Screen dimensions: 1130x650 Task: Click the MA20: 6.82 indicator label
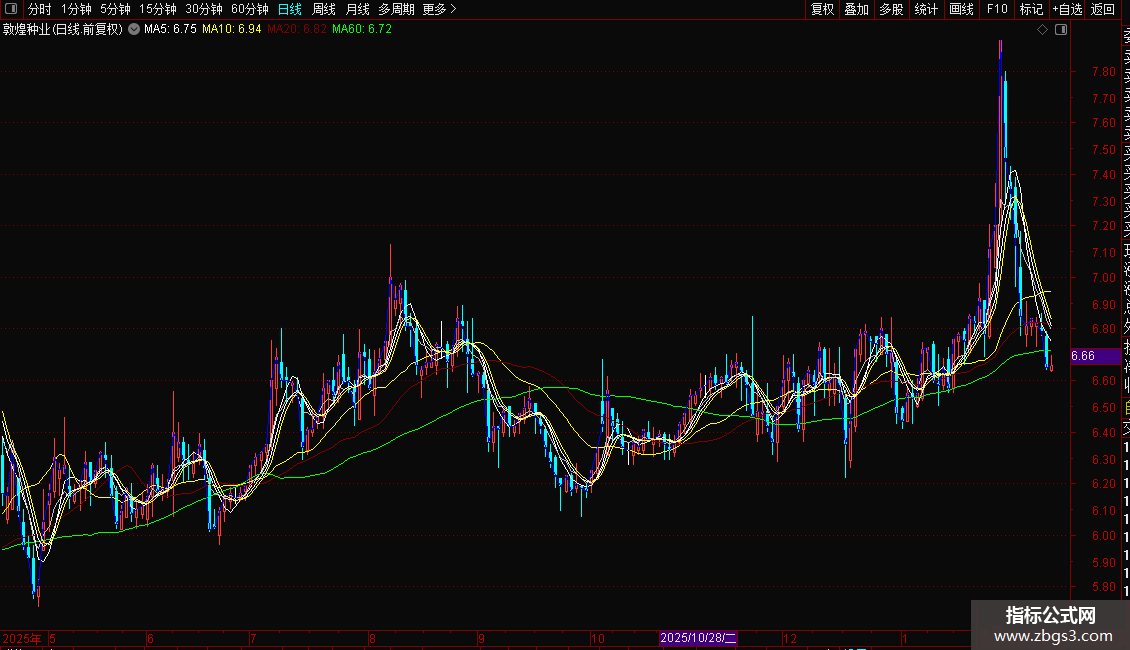coord(297,29)
